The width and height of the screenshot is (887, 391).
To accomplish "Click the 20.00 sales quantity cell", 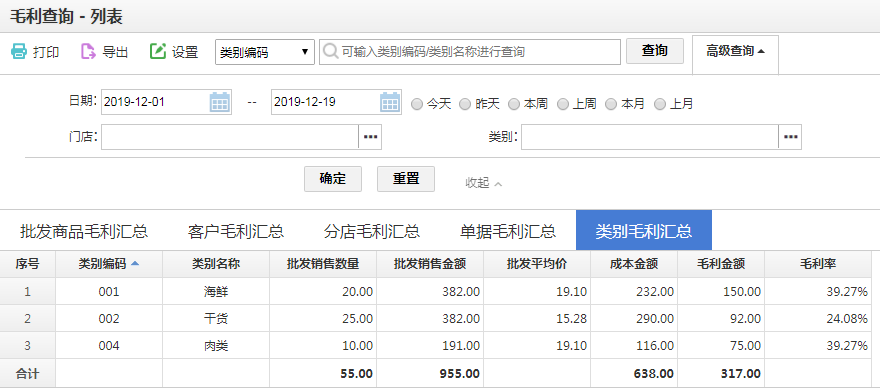I will coord(323,291).
